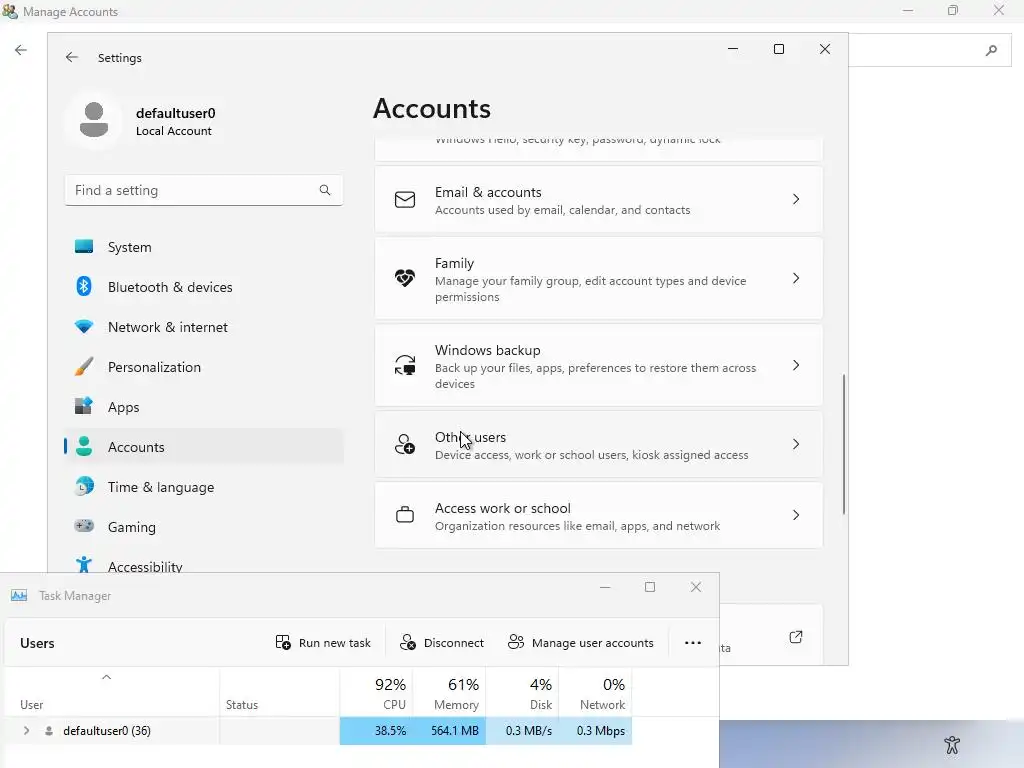
Task: Click the Manage Accounts search box
Action: 930,50
